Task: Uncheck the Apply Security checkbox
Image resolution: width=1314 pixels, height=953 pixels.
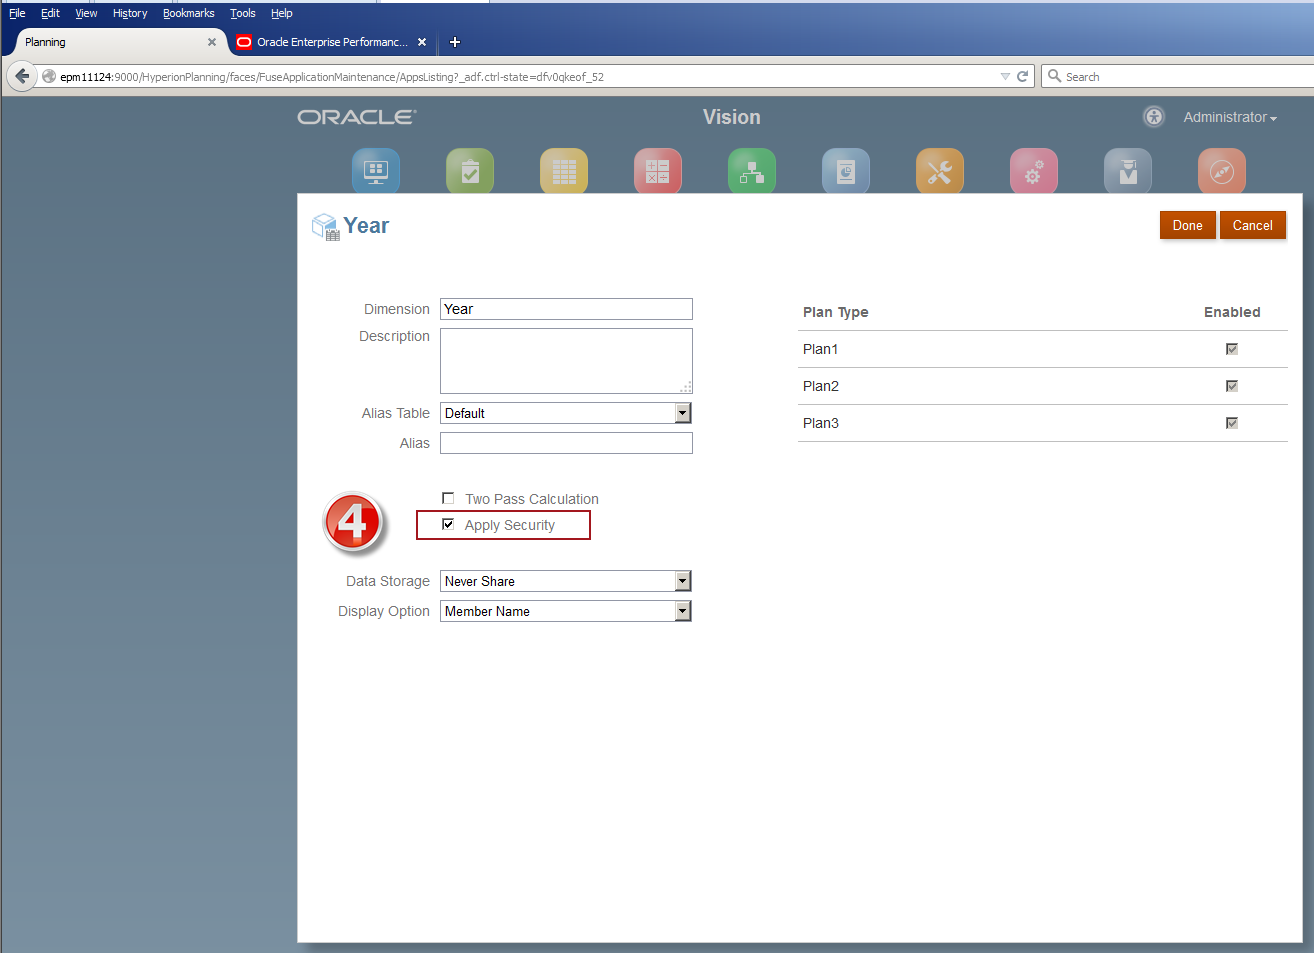Action: tap(448, 524)
